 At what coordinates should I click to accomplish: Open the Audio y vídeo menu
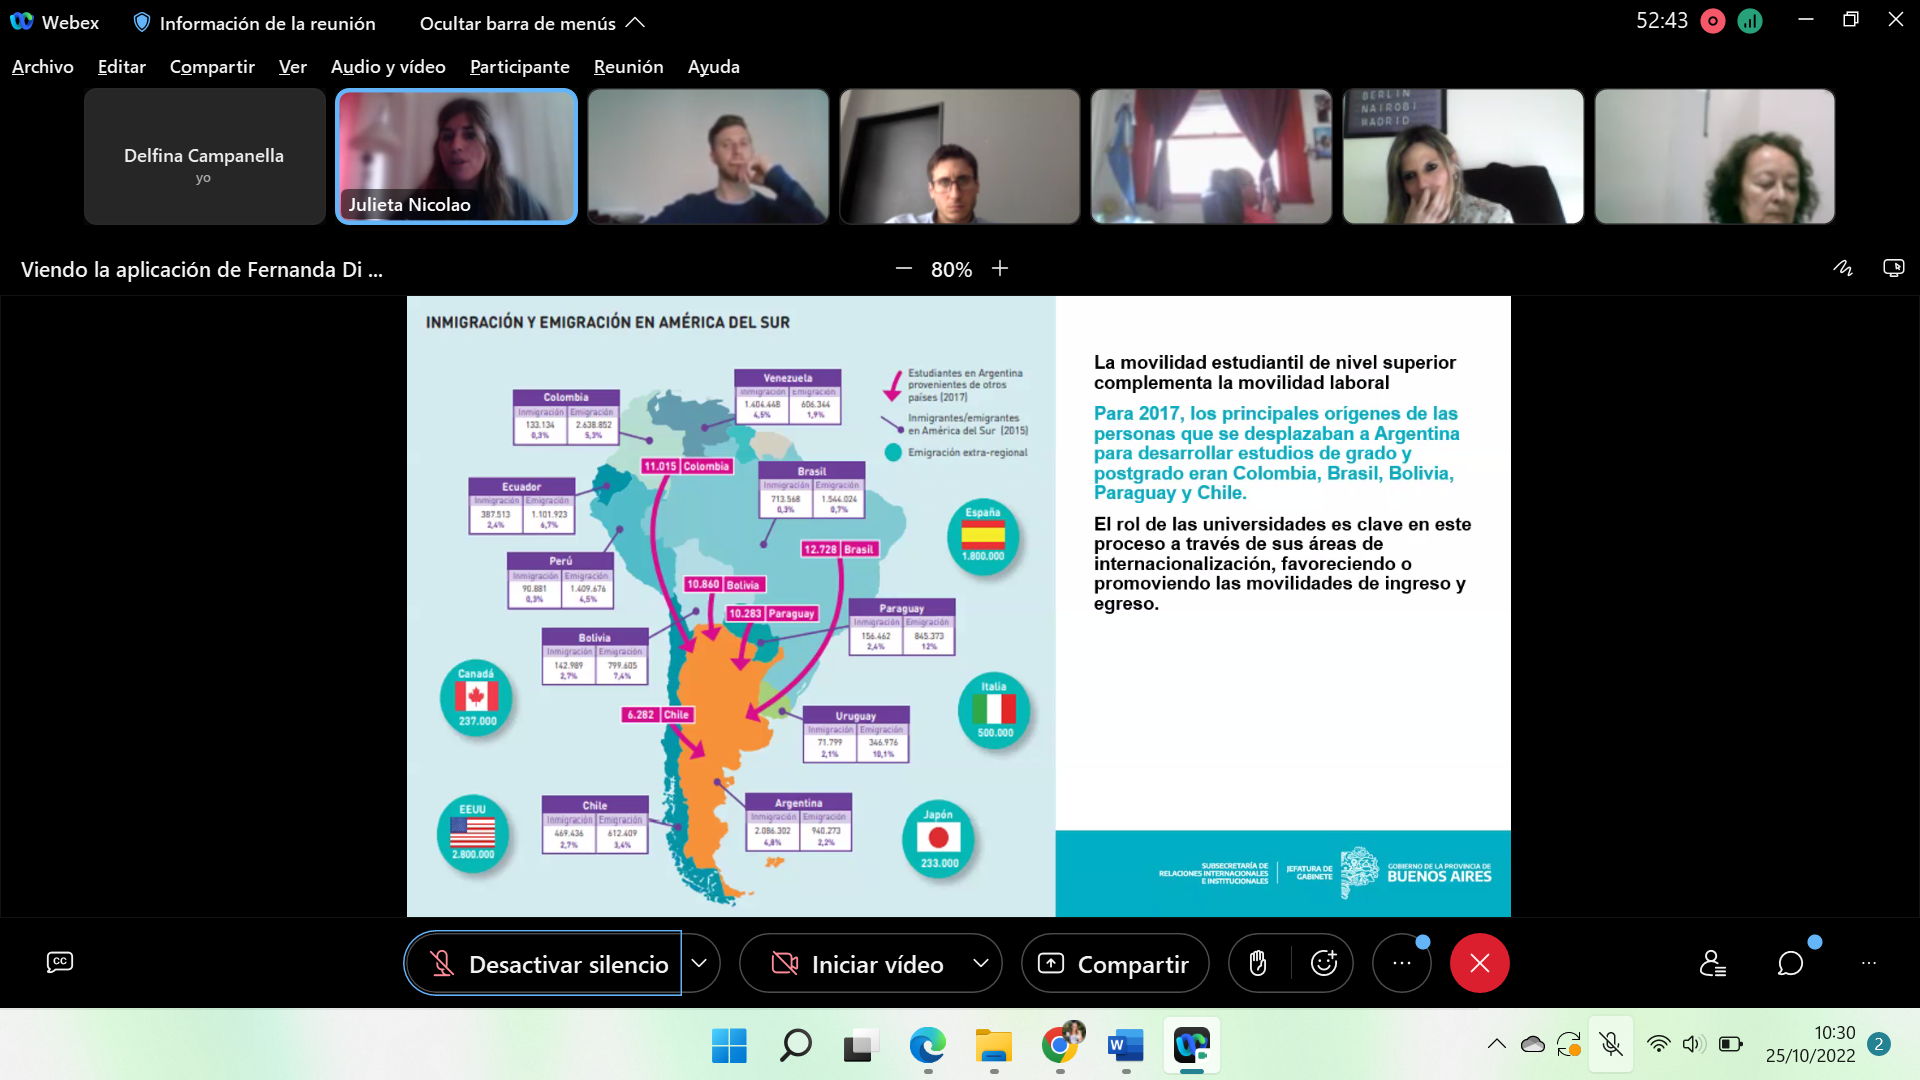tap(388, 67)
